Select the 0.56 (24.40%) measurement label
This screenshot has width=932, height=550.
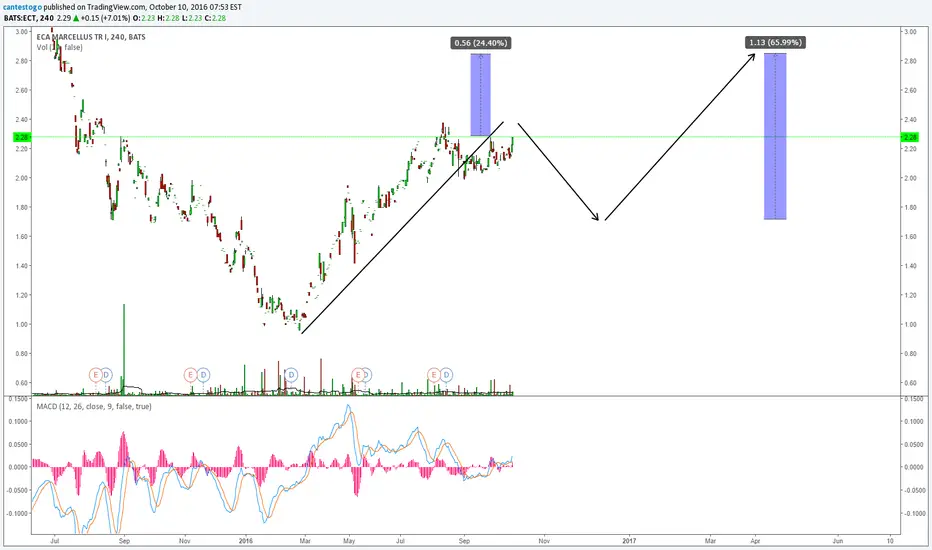click(x=480, y=43)
